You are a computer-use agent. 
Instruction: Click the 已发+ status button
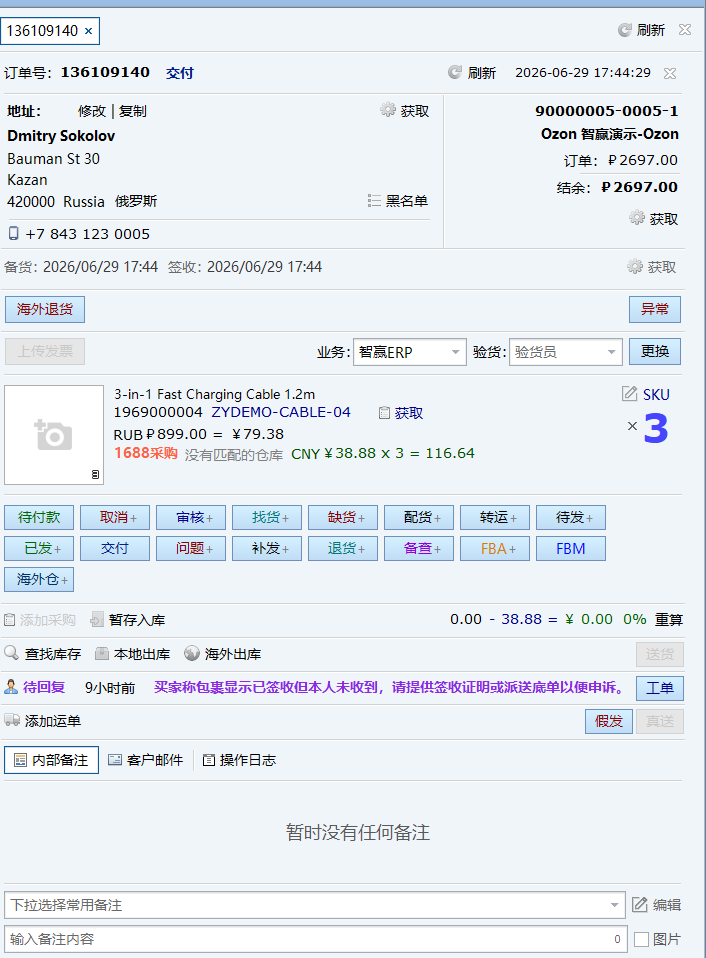[39, 549]
